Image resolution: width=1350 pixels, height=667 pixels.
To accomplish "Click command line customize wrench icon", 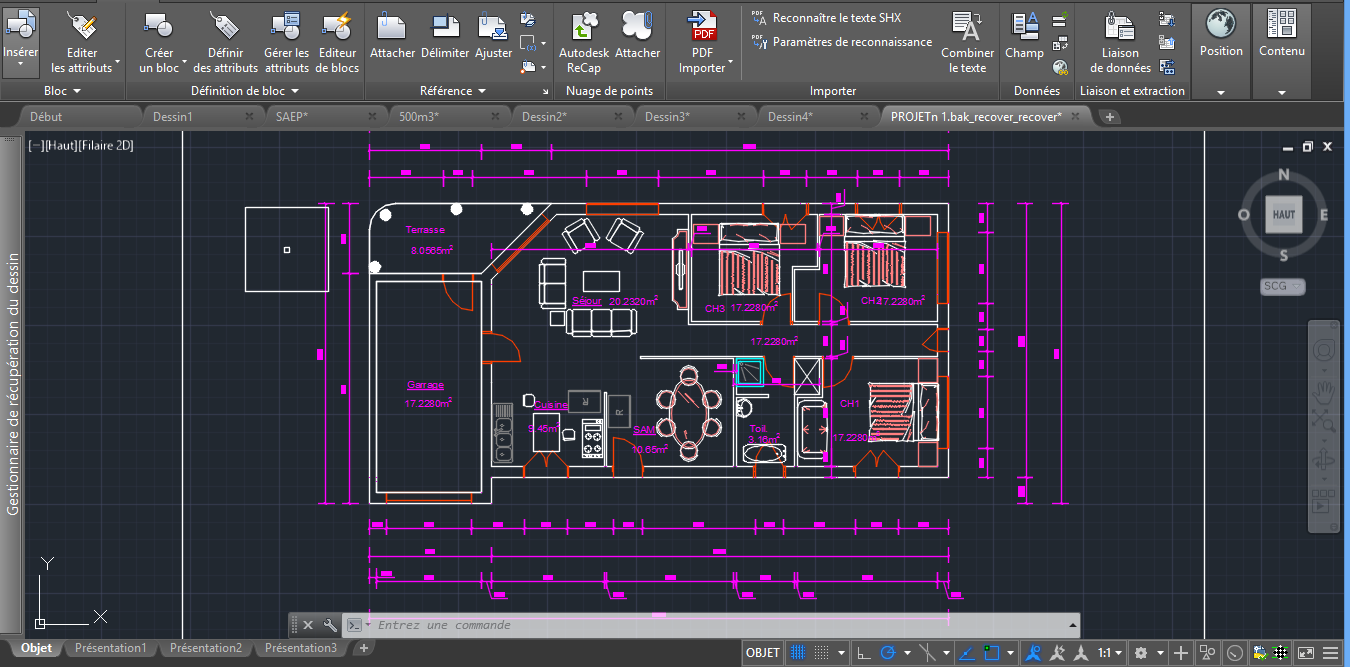I will (329, 625).
